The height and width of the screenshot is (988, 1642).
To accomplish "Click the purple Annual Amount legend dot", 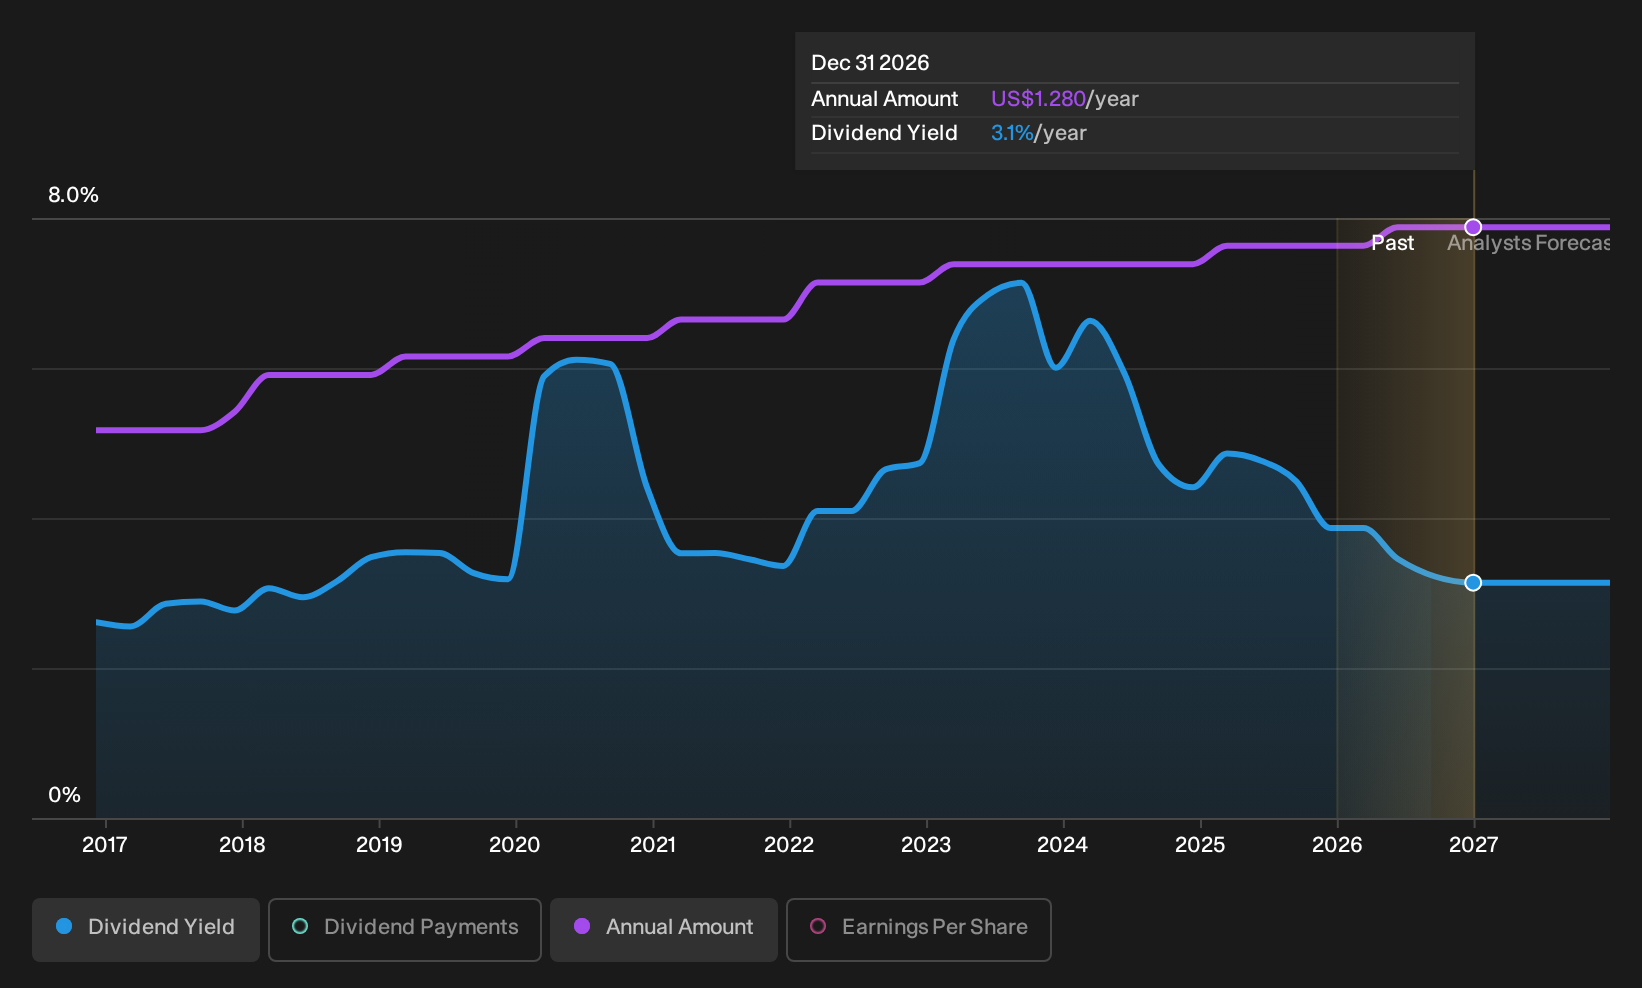I will point(582,927).
